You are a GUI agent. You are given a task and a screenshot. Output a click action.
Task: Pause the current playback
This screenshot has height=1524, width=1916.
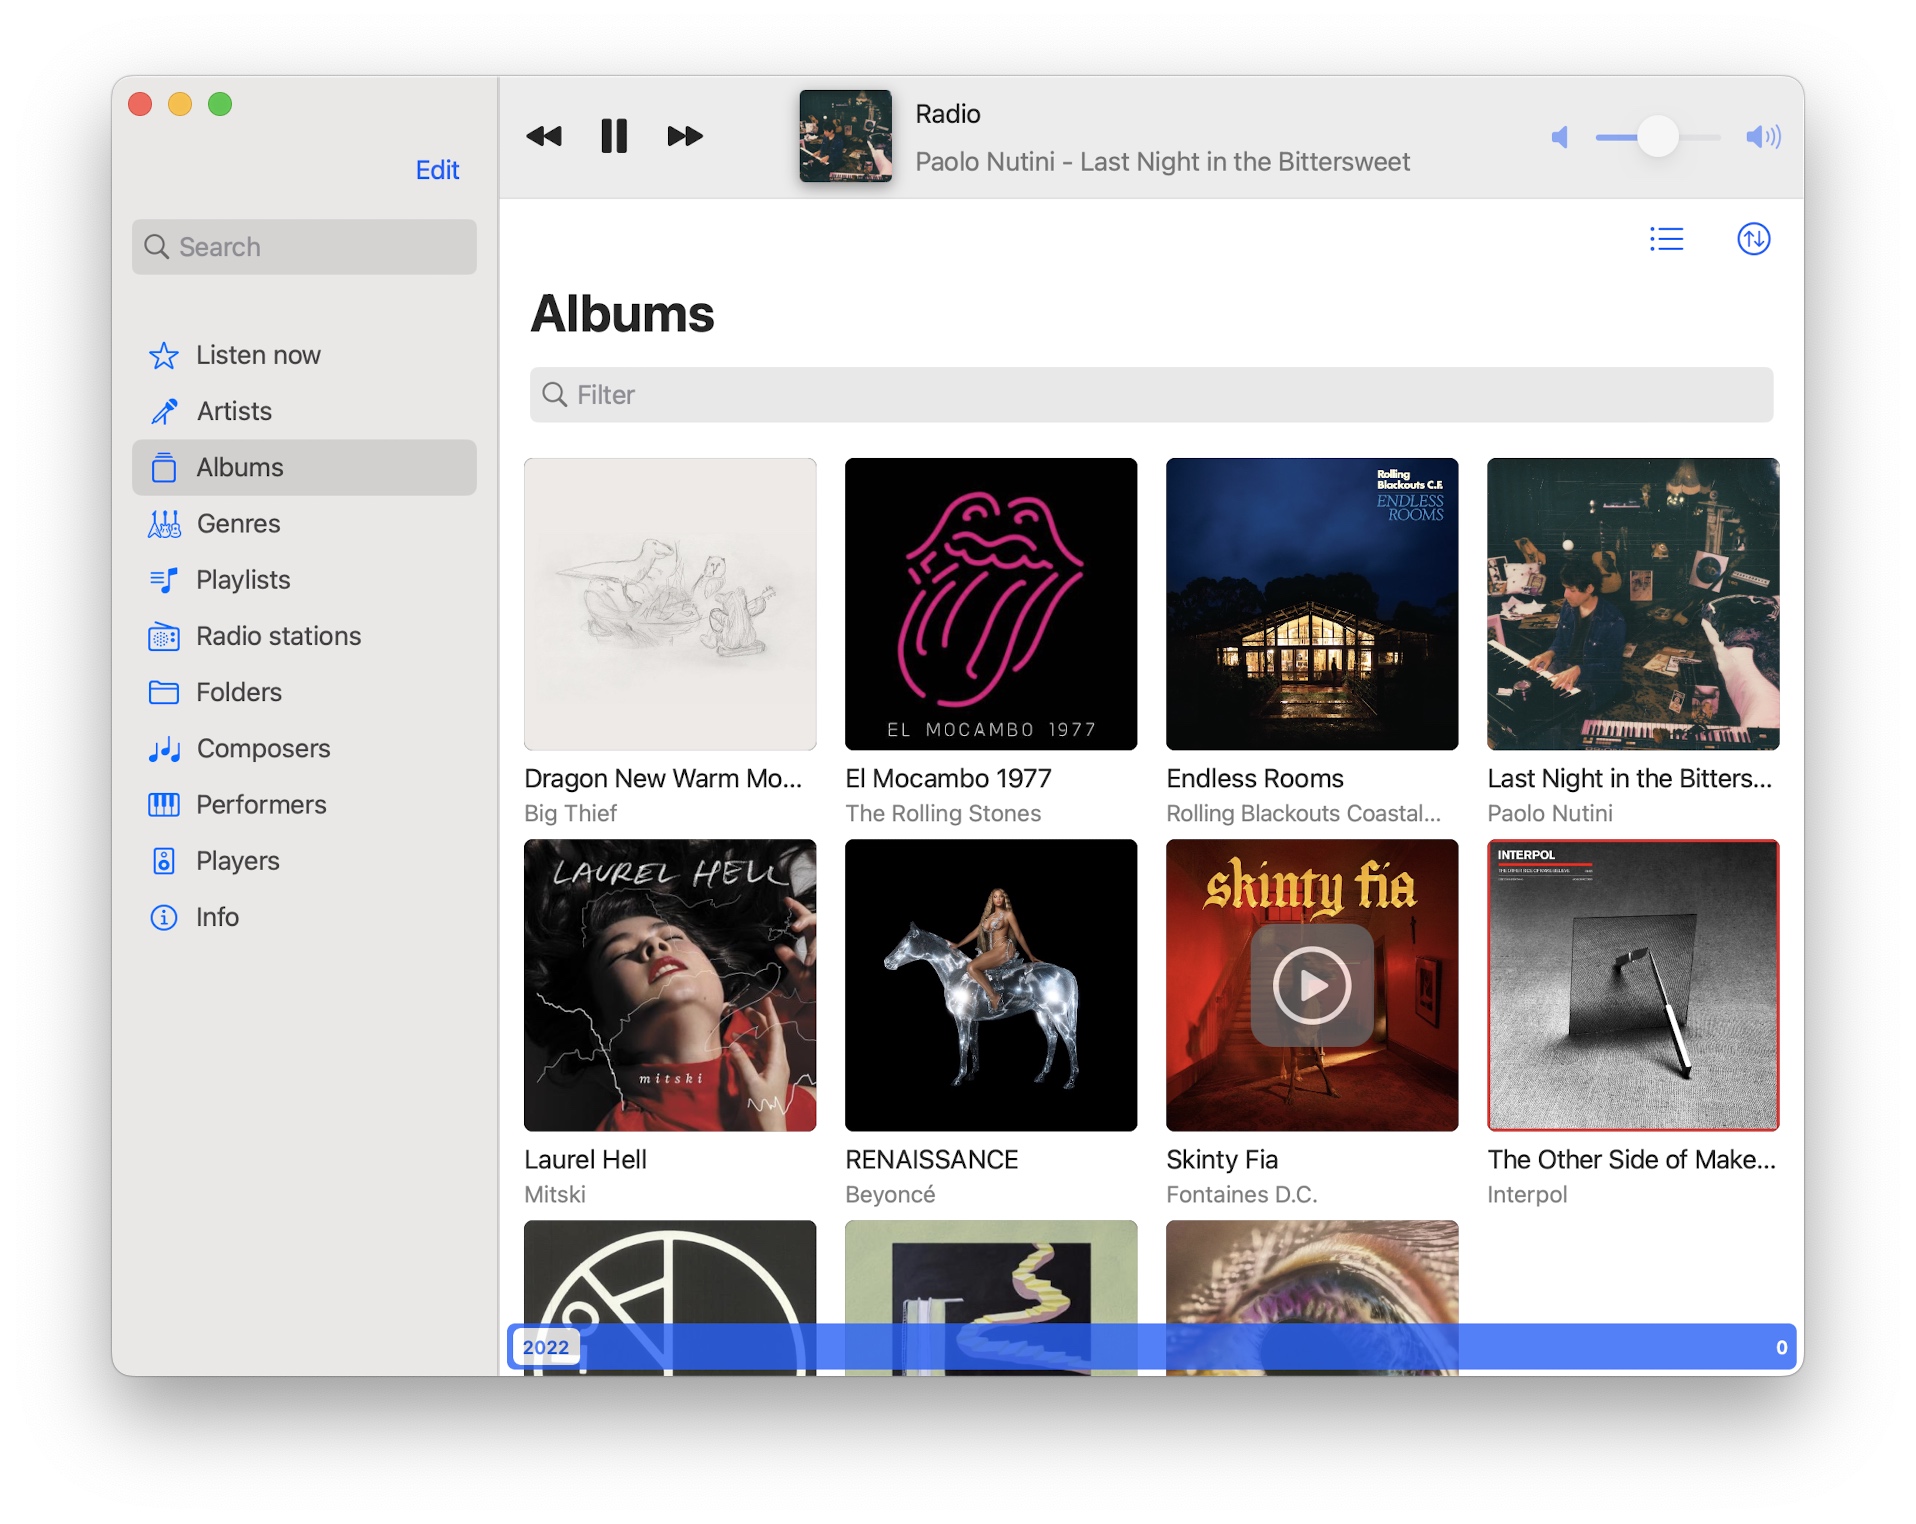click(614, 136)
